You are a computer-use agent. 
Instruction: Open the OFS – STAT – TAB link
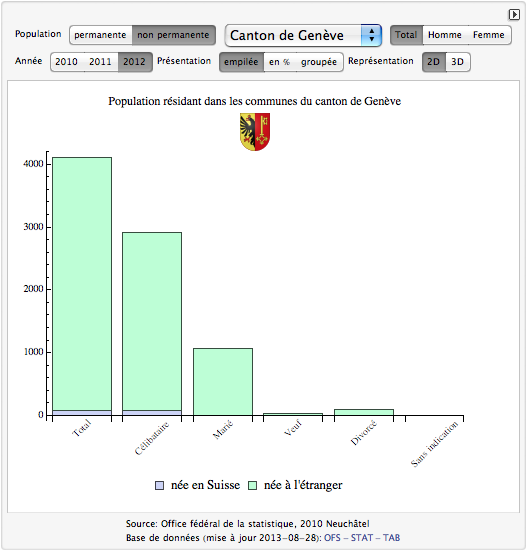362,538
